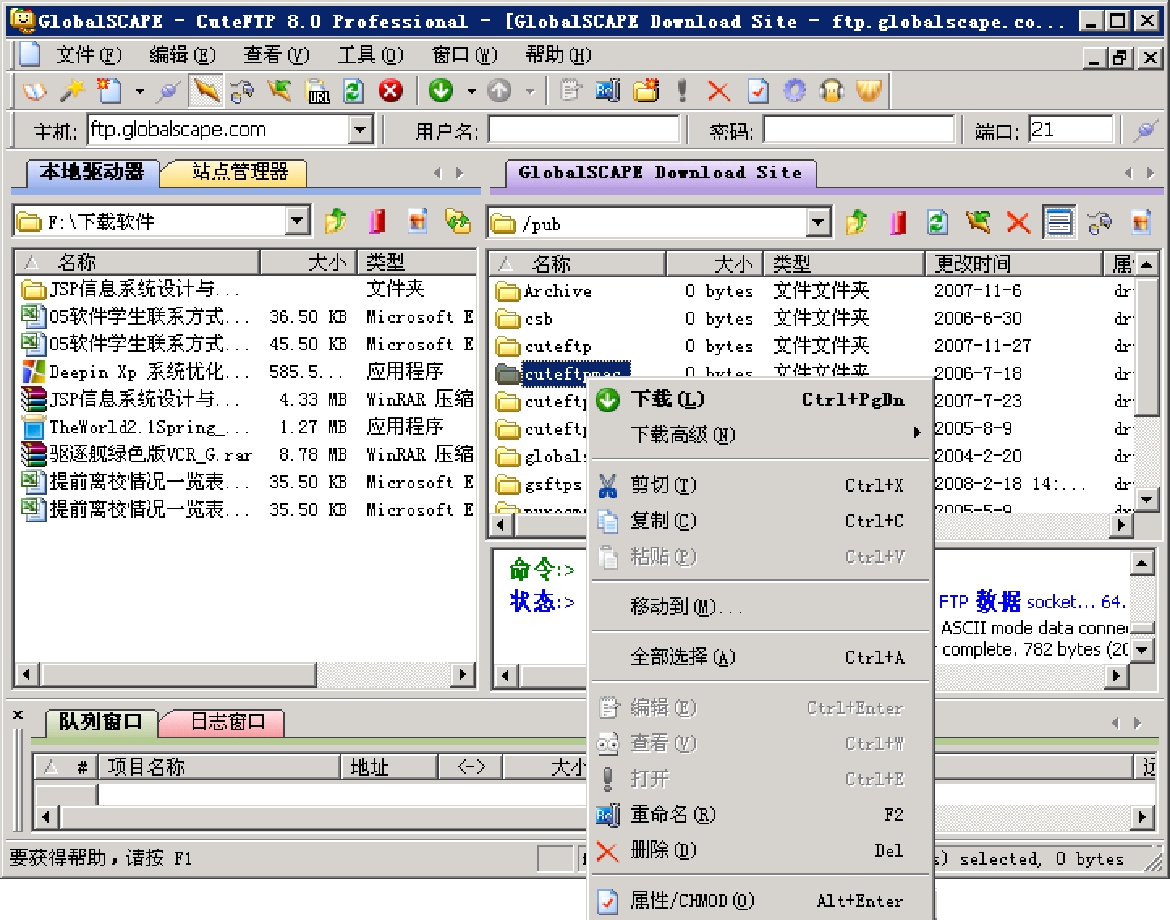Open 属性/CHMOD from the context menu
Image resolution: width=1170 pixels, height=920 pixels.
(761, 901)
